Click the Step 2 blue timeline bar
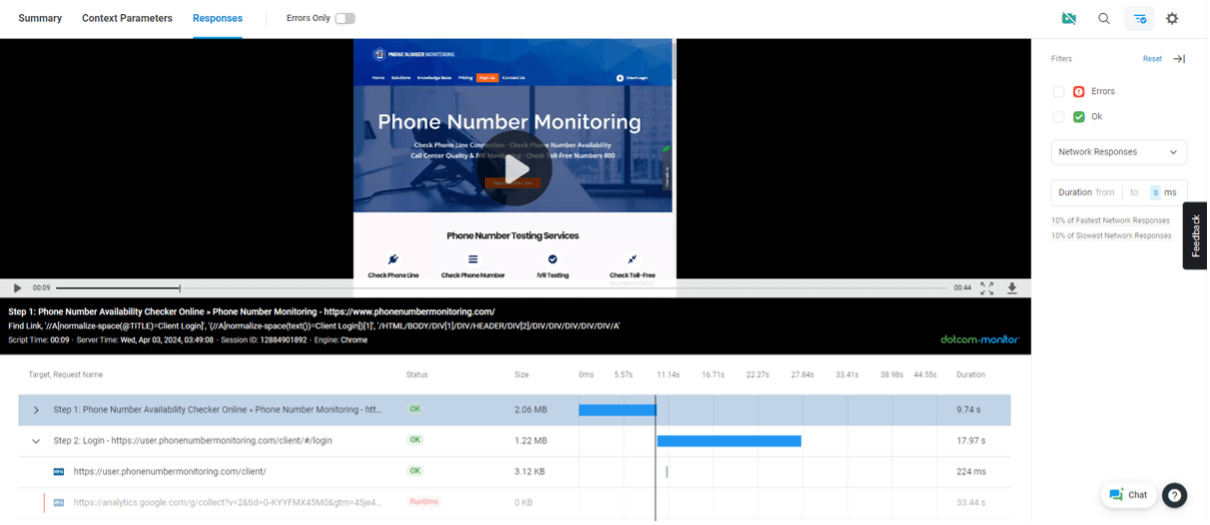 (729, 441)
